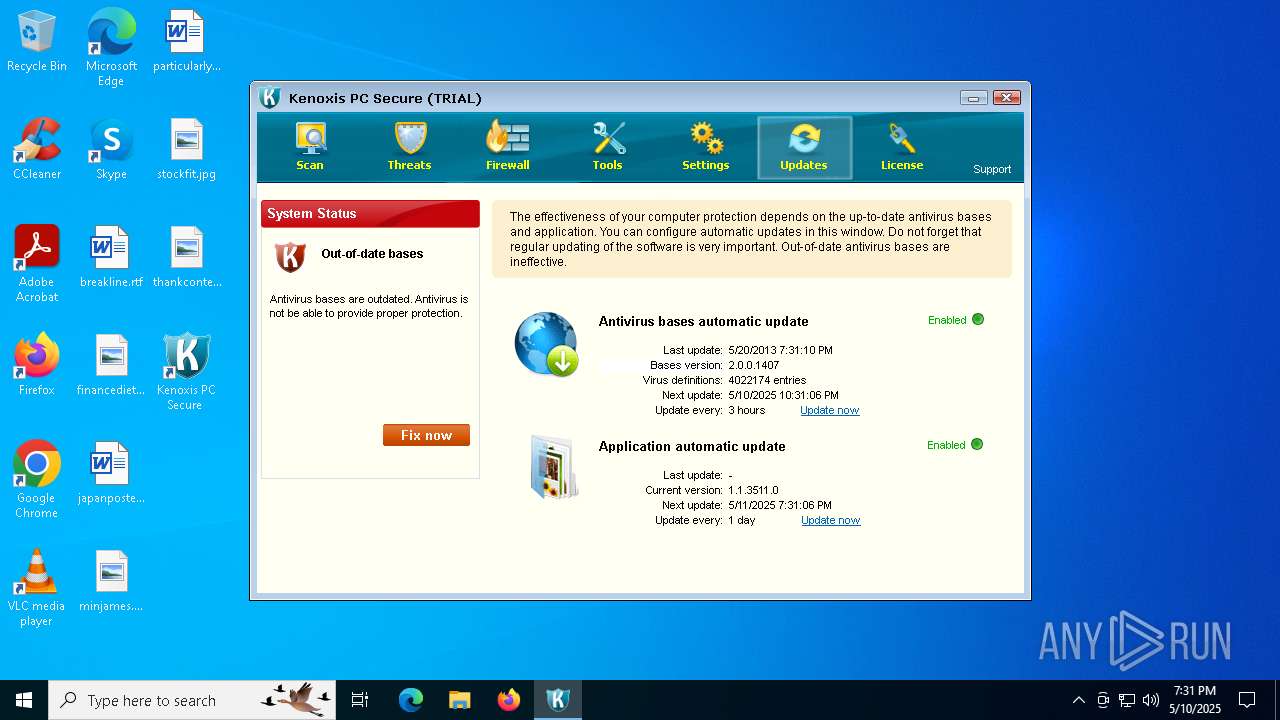This screenshot has height=720, width=1280.
Task: Click Update now for antivirus bases
Action: pyautogui.click(x=829, y=410)
